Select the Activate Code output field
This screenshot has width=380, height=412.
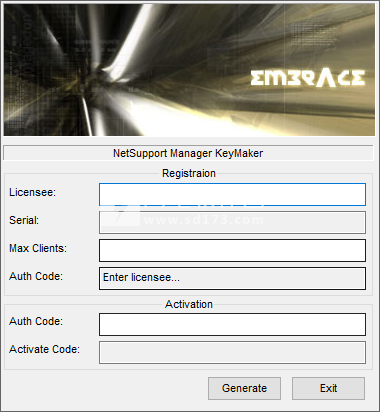(x=232, y=352)
